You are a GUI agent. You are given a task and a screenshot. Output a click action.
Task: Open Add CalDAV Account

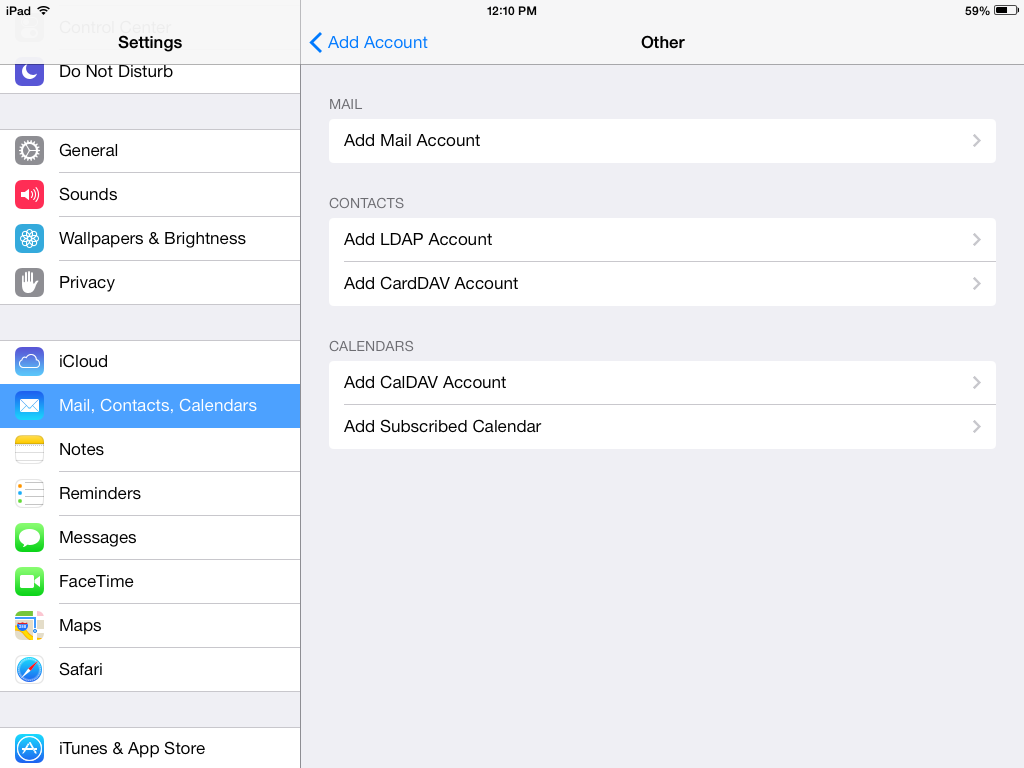pyautogui.click(x=662, y=383)
